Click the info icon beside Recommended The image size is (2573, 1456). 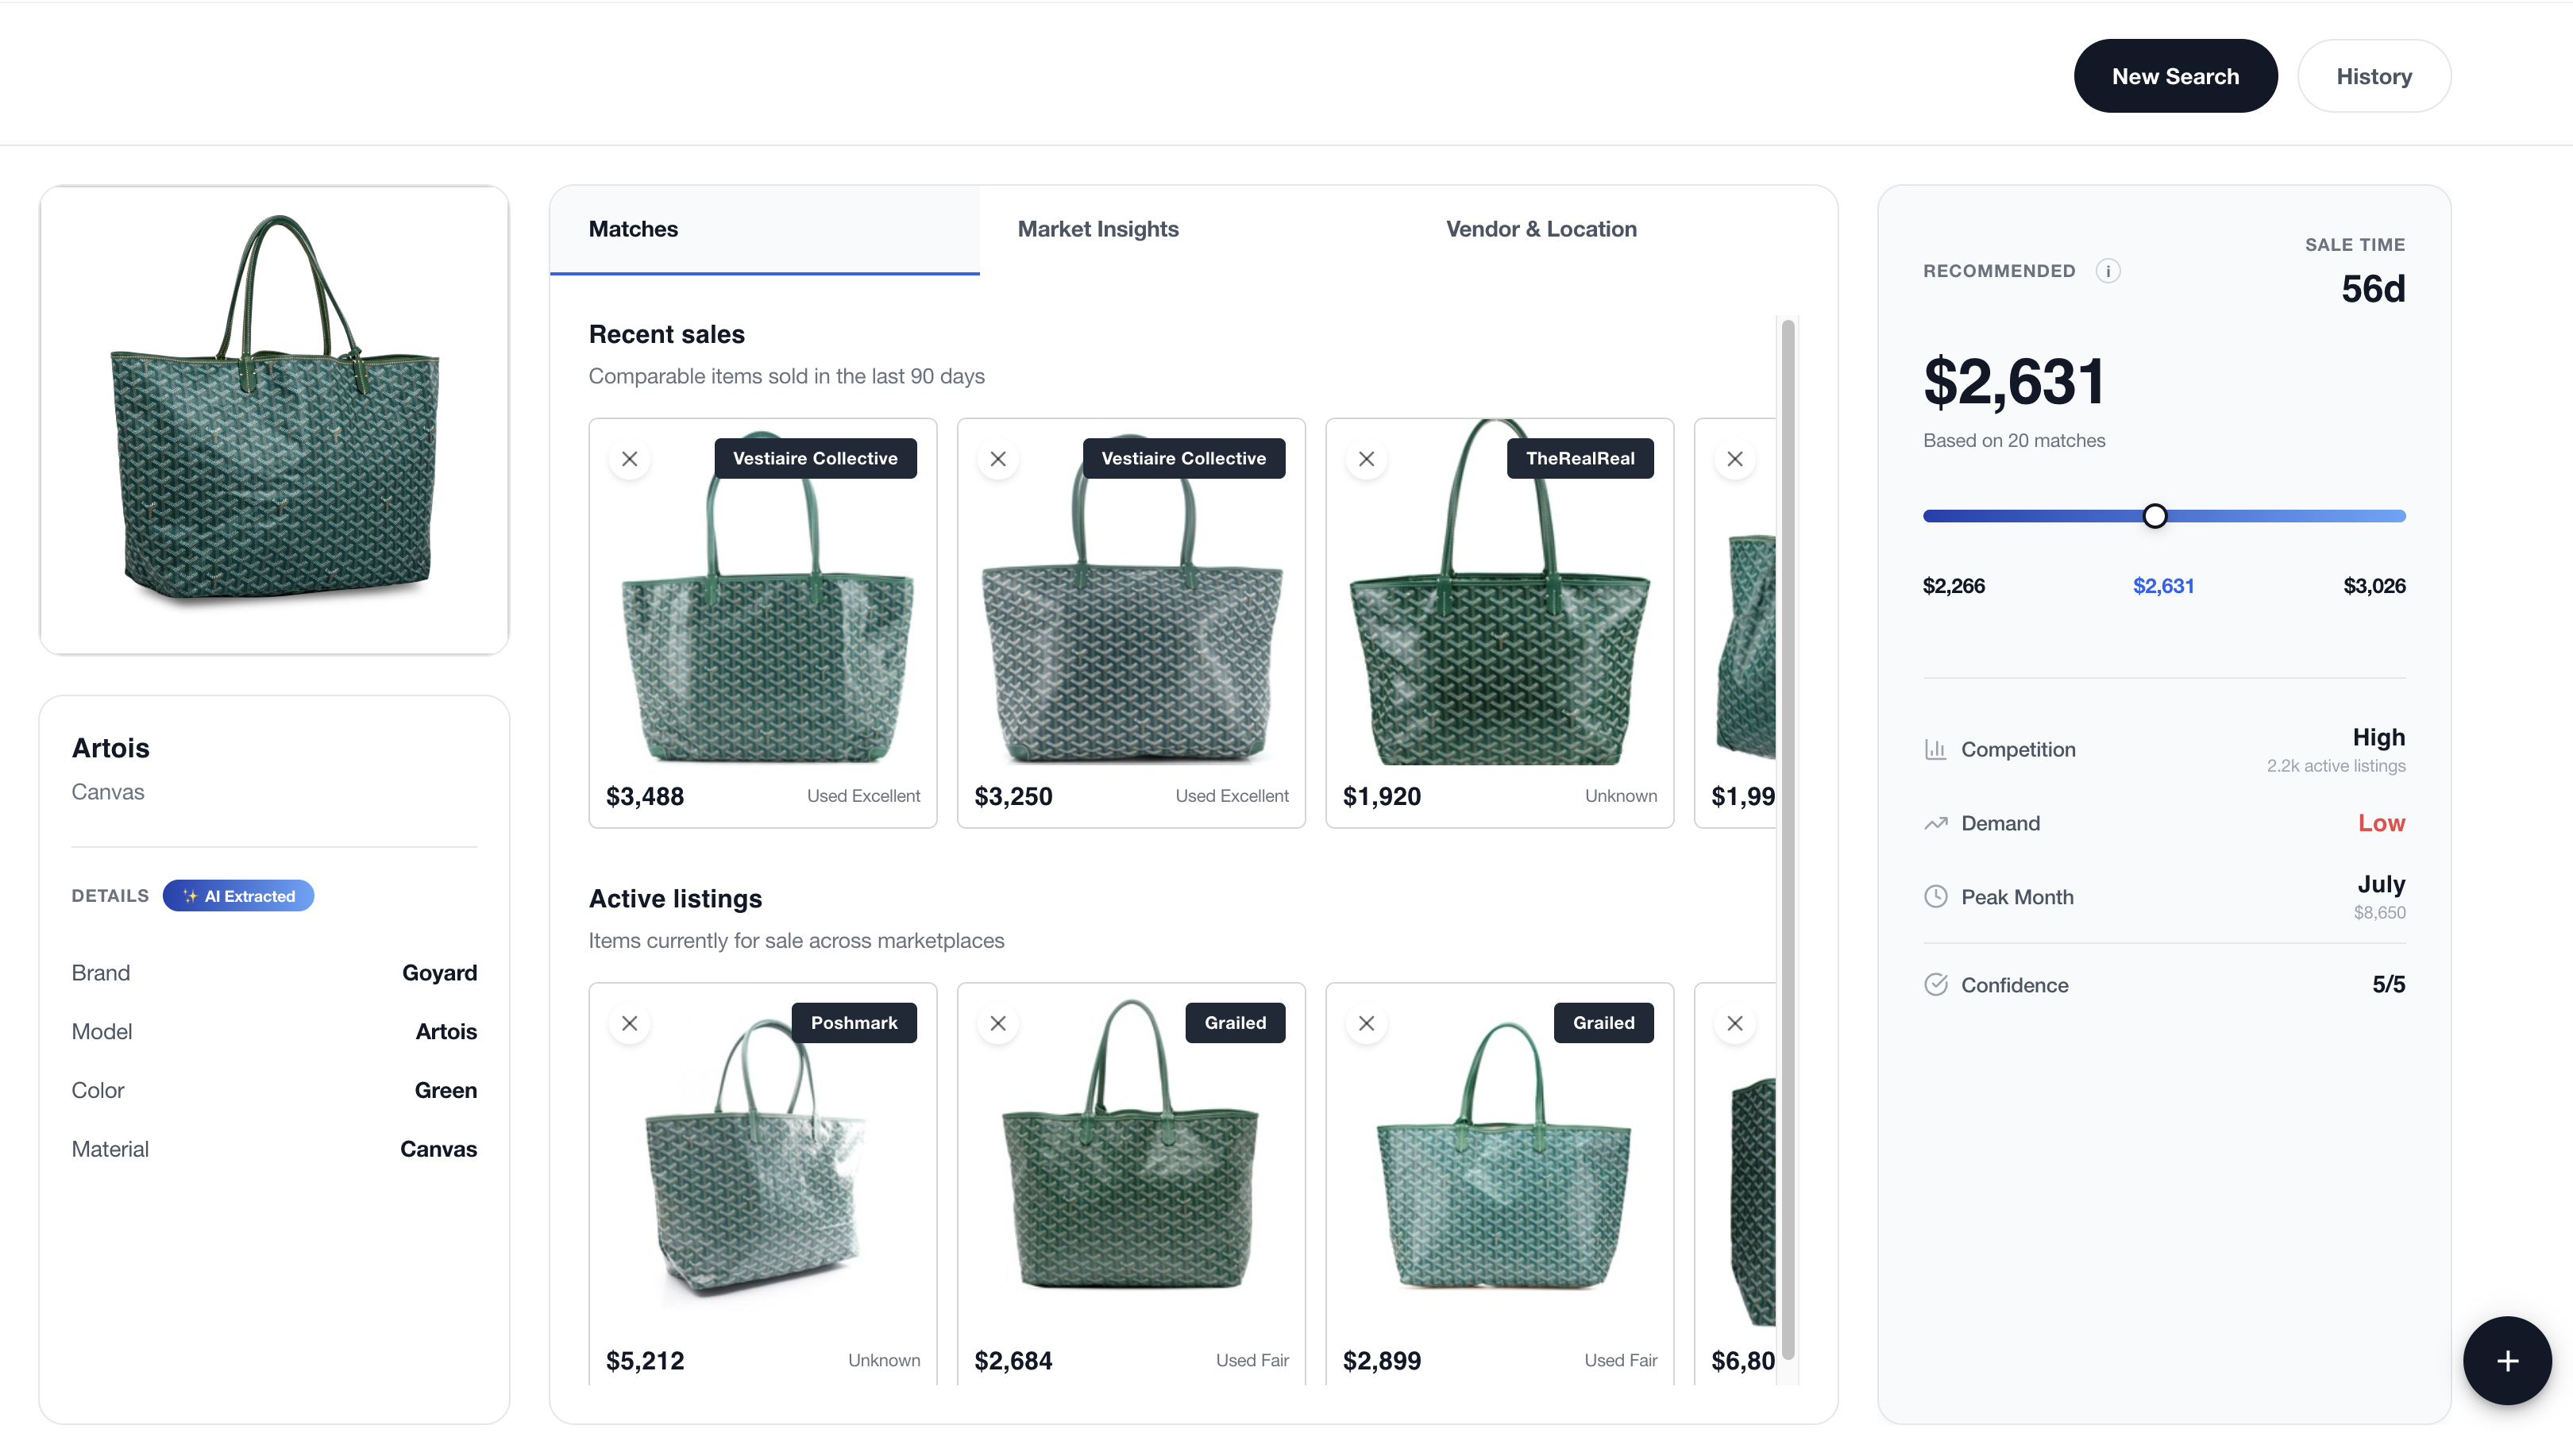point(2107,271)
